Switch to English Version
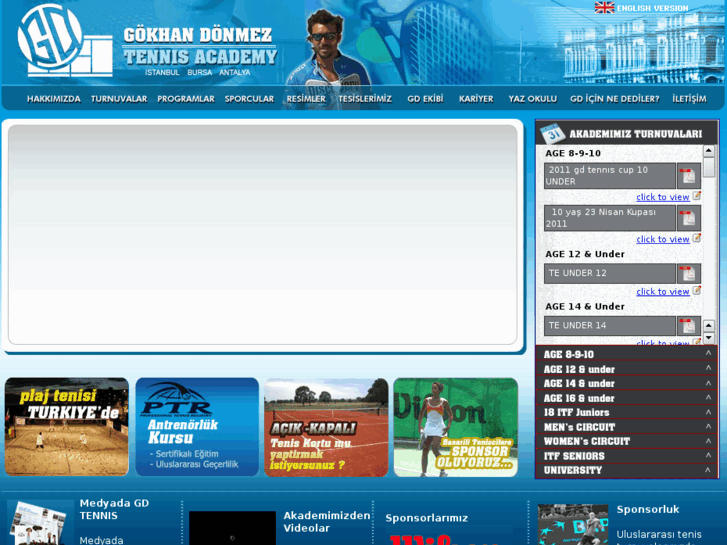This screenshot has height=545, width=727. pyautogui.click(x=652, y=8)
